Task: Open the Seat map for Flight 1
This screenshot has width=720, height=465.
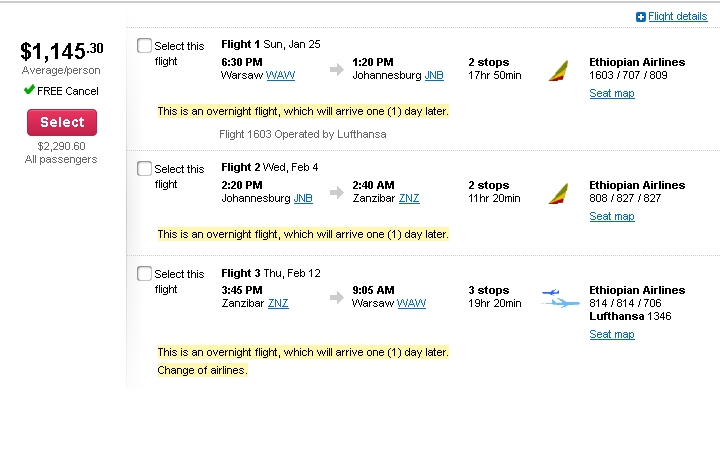Action: tap(612, 93)
